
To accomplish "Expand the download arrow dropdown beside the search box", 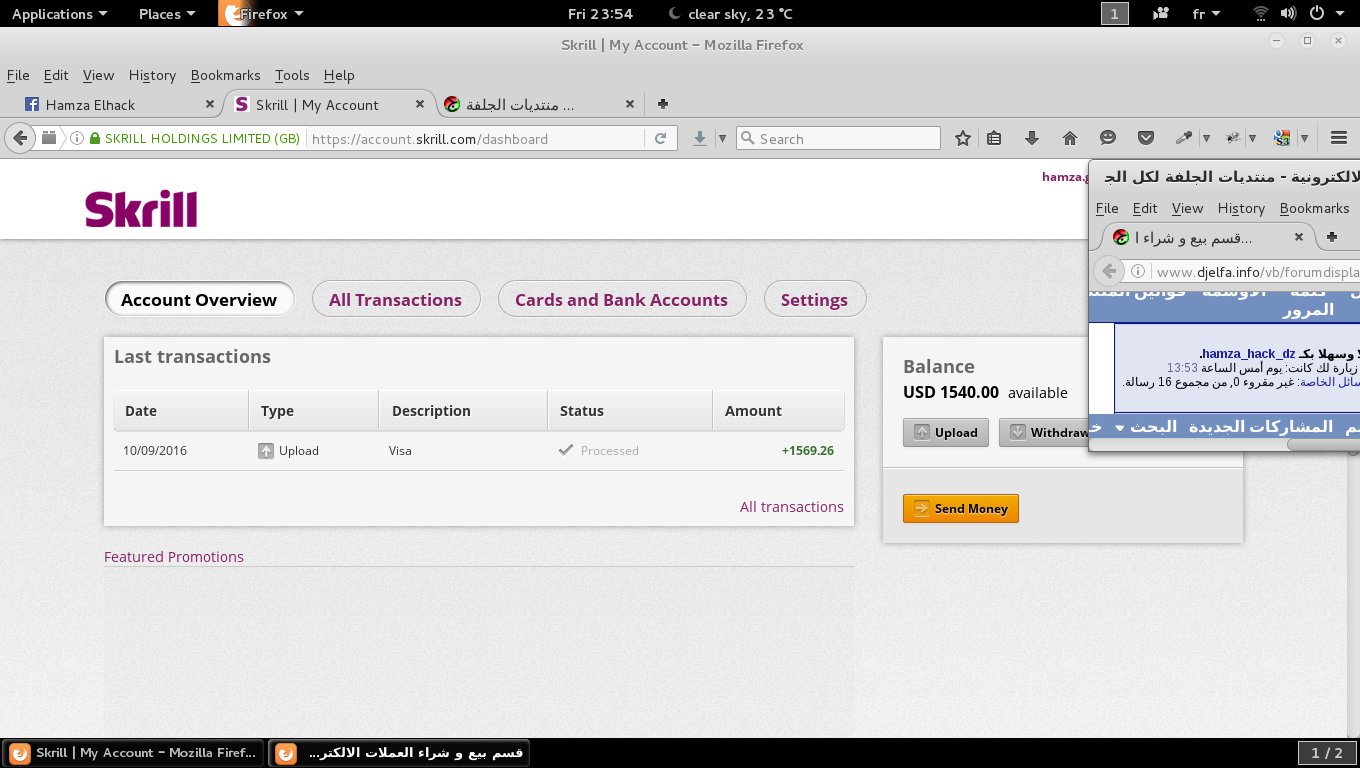I will 722,139.
